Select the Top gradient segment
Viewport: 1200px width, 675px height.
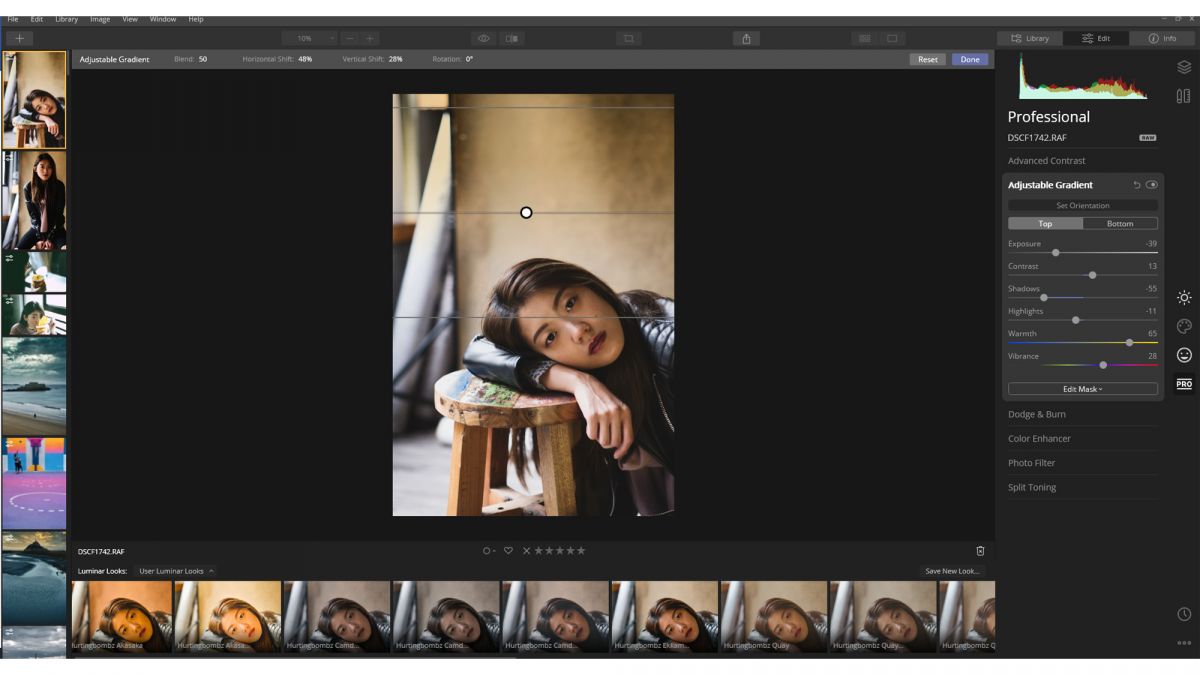[1045, 224]
